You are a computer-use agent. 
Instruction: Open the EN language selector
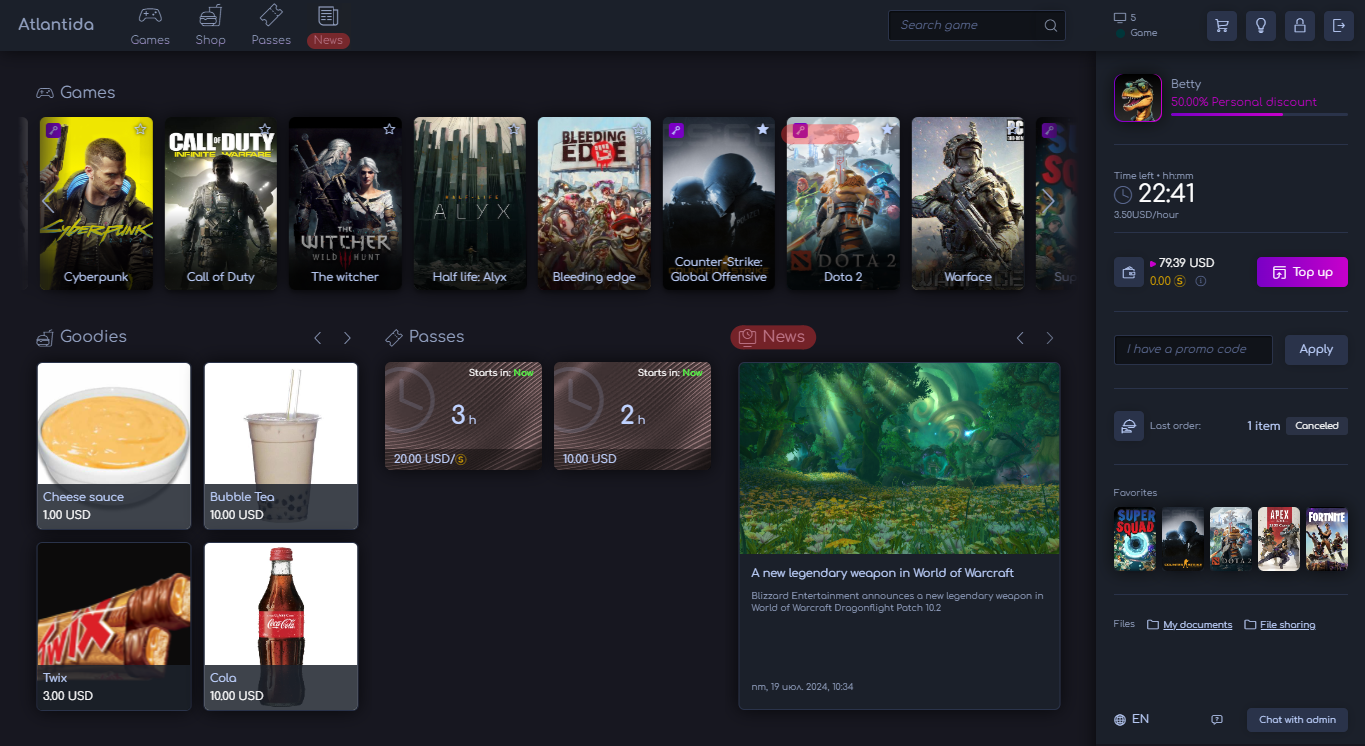coord(1131,719)
